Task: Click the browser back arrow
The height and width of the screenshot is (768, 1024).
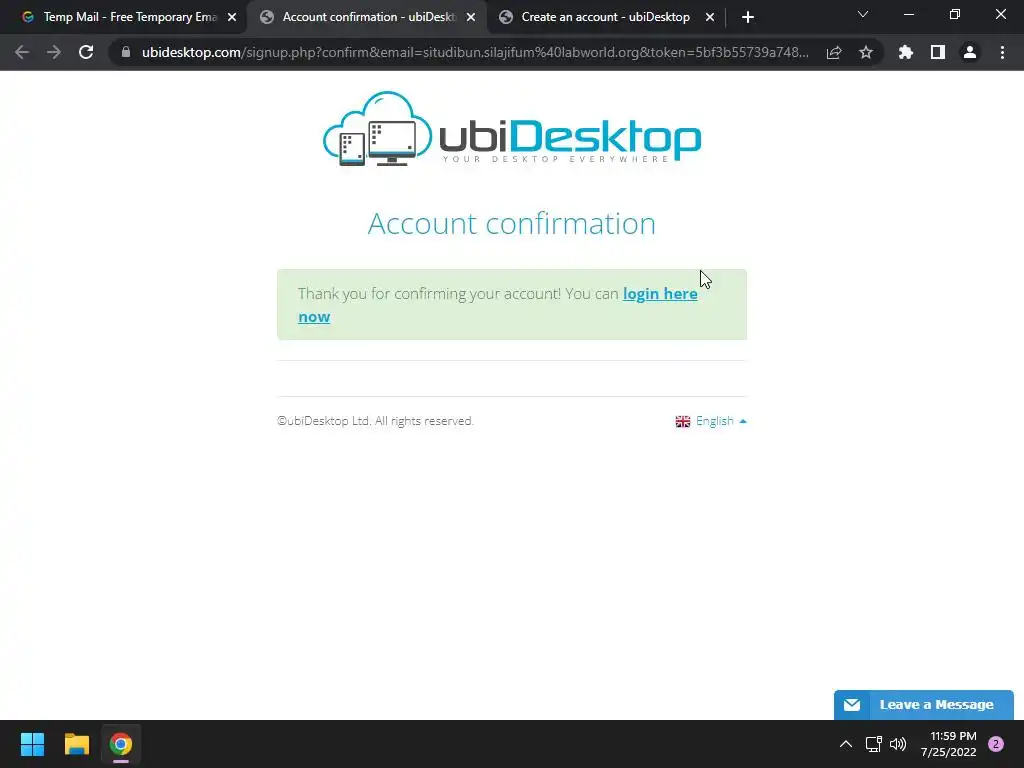Action: (x=22, y=52)
